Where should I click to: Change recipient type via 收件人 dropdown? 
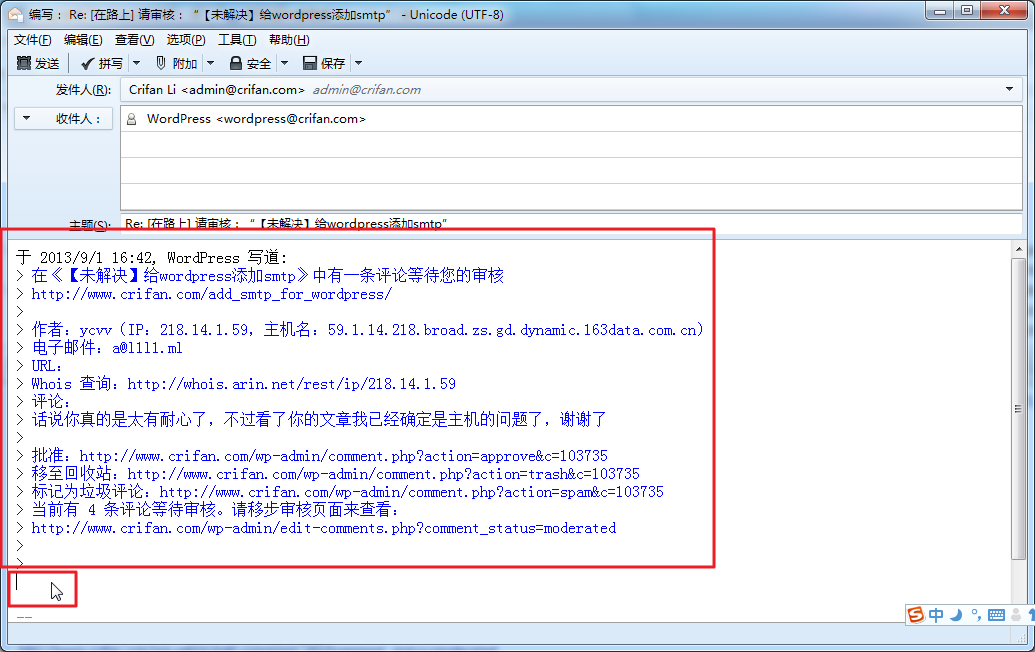[63, 119]
